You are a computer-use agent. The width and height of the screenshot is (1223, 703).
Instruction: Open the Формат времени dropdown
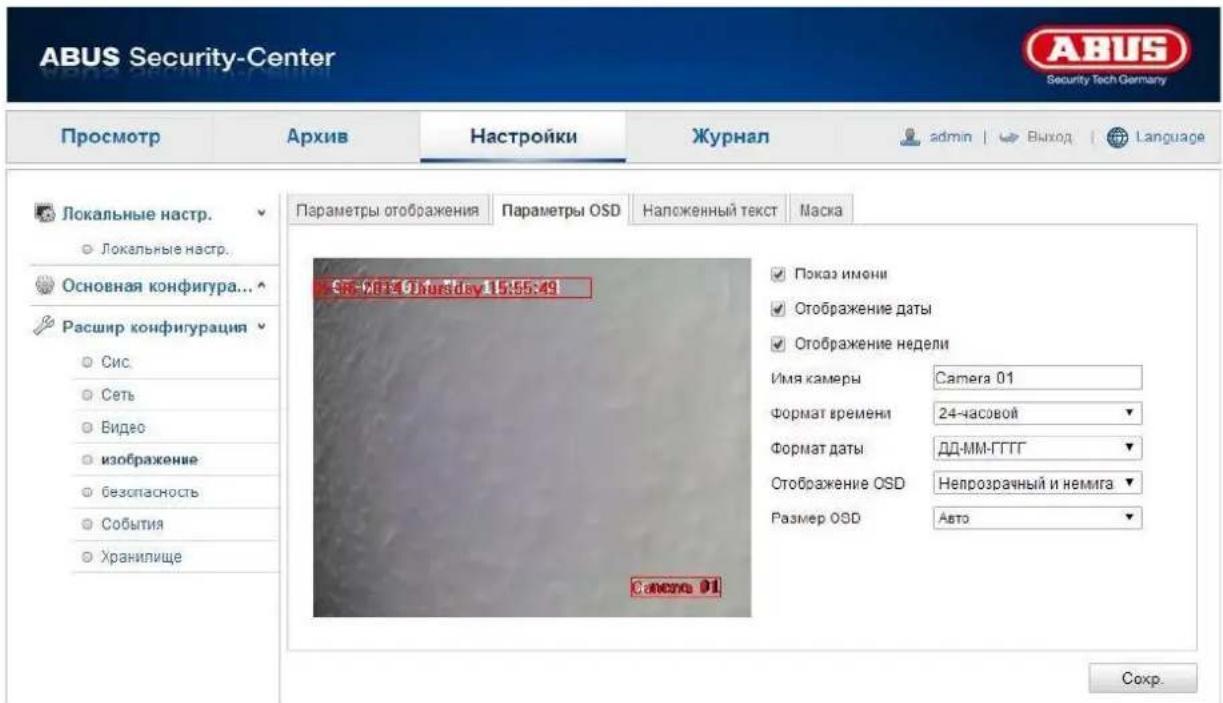click(x=1037, y=412)
